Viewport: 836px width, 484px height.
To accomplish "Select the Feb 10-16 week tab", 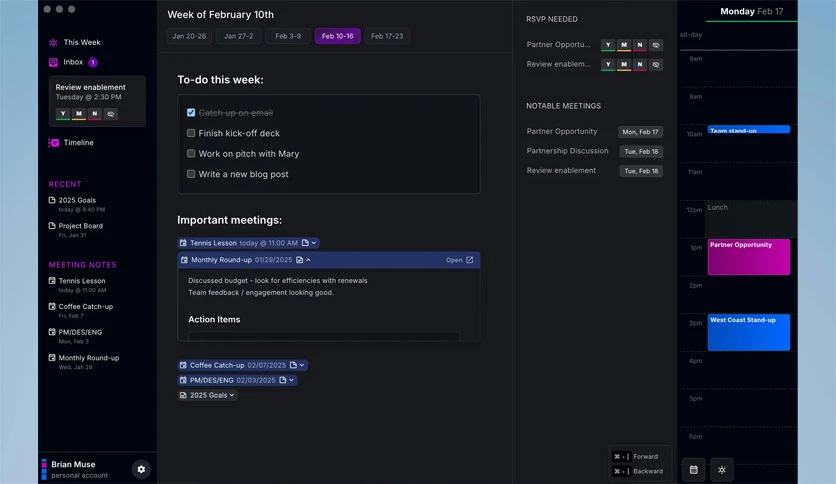I will tap(337, 36).
